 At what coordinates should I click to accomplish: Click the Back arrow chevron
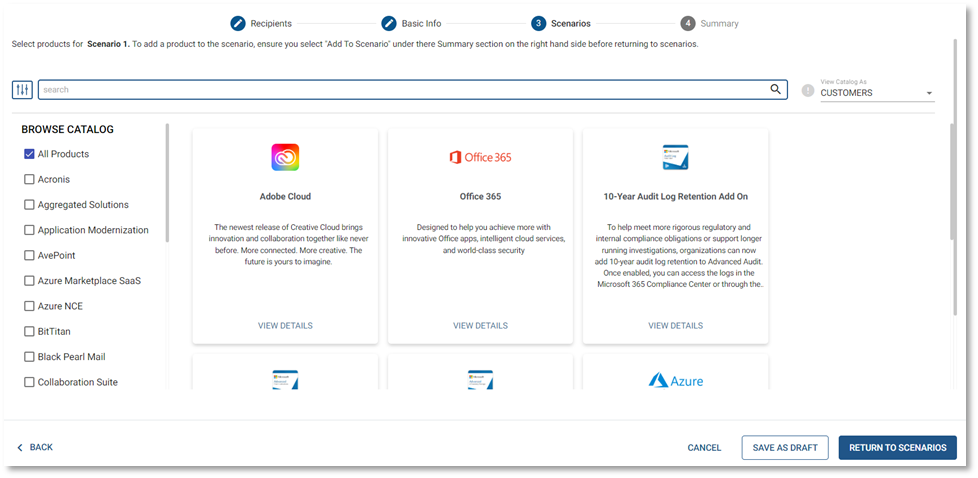[x=19, y=447]
